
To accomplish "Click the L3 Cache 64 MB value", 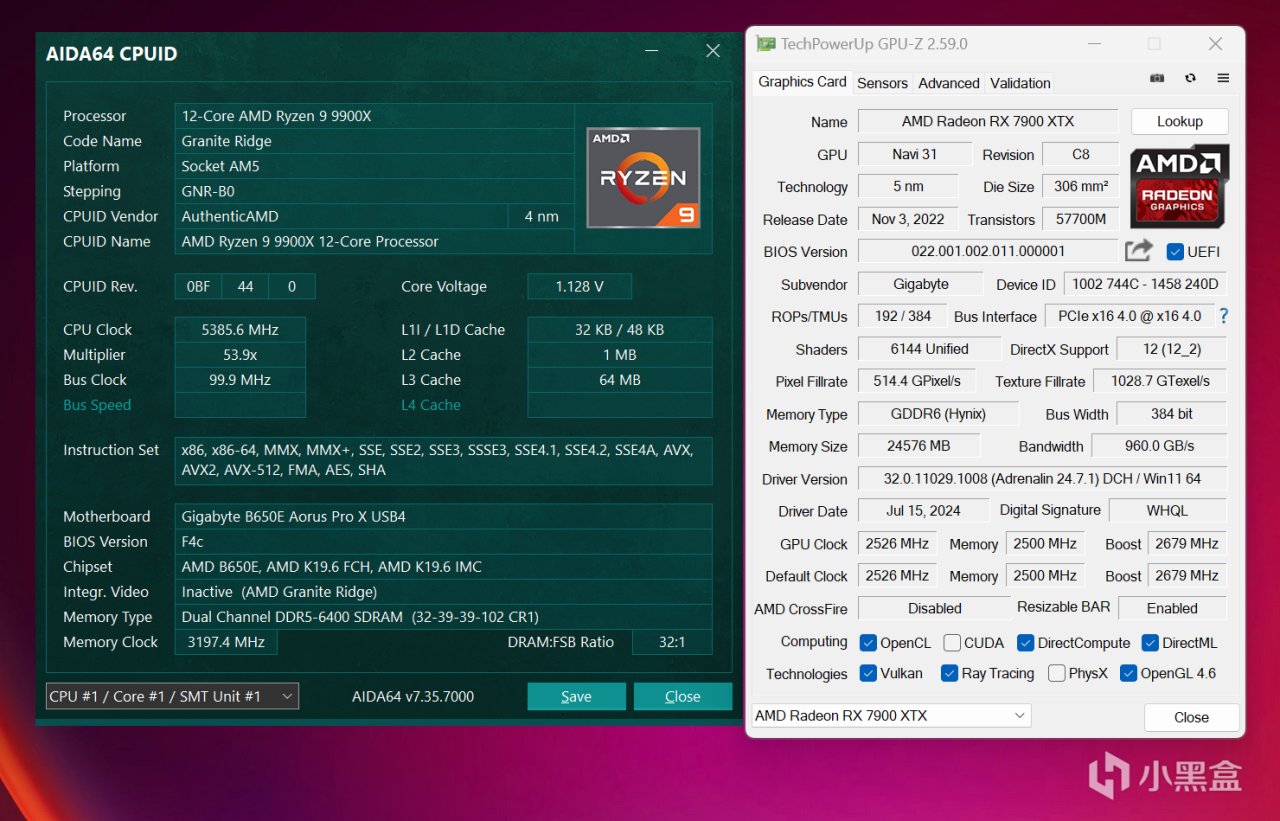I will 620,380.
